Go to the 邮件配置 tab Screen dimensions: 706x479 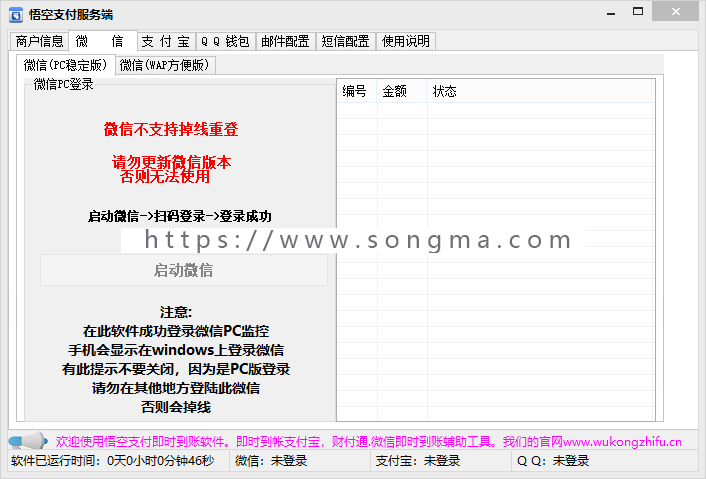(x=285, y=41)
